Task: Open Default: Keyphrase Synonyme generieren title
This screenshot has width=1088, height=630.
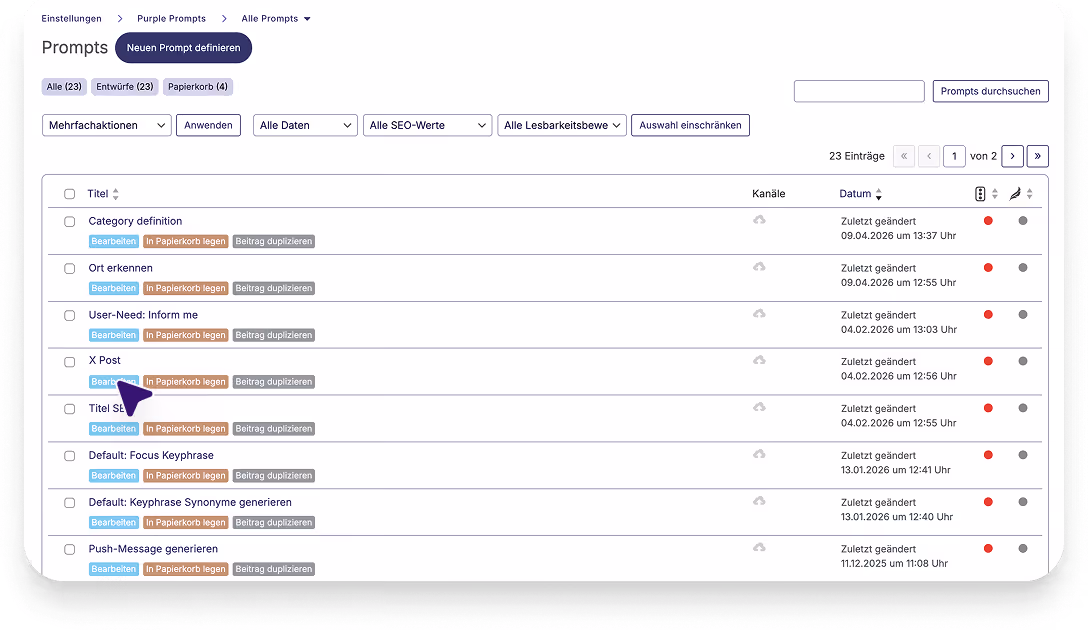Action: point(190,502)
